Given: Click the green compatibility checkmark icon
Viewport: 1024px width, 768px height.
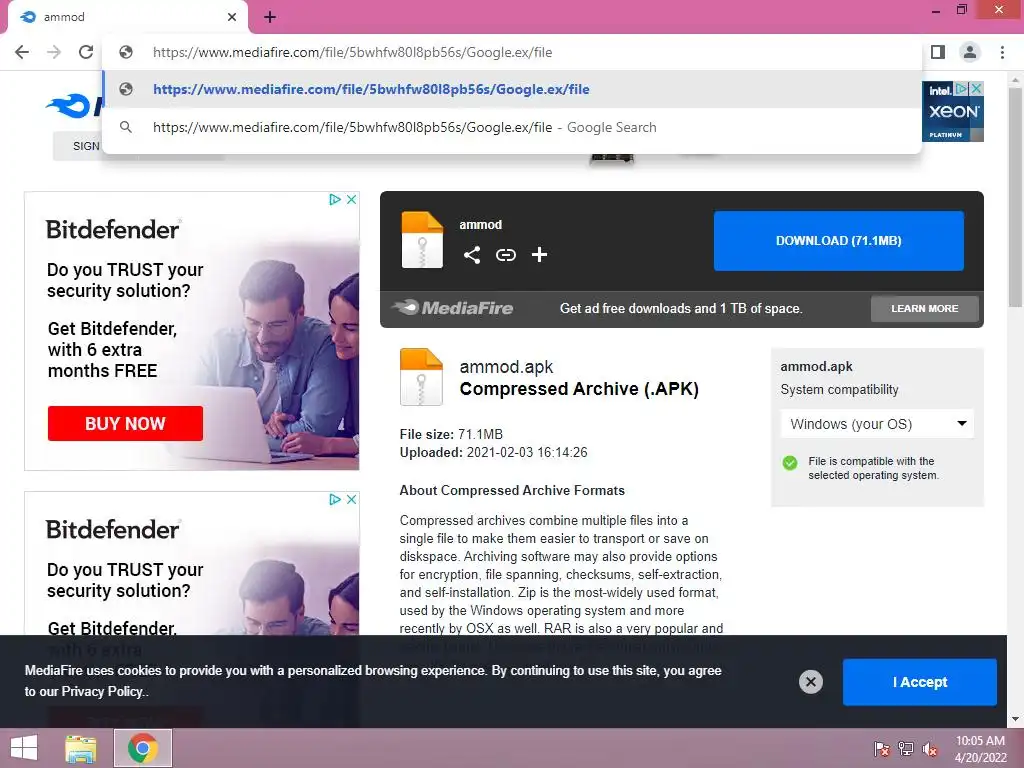Looking at the screenshot, I should (790, 463).
